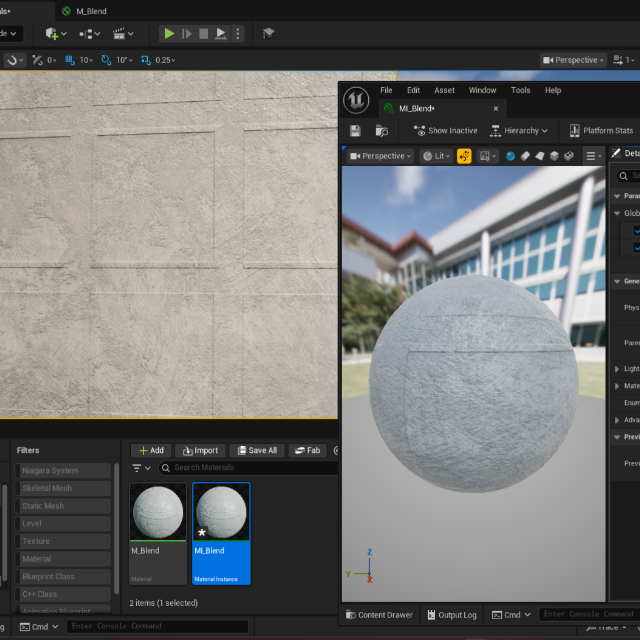640x640 pixels.
Task: Open the Add content cube menu
Action: [x=56, y=33]
